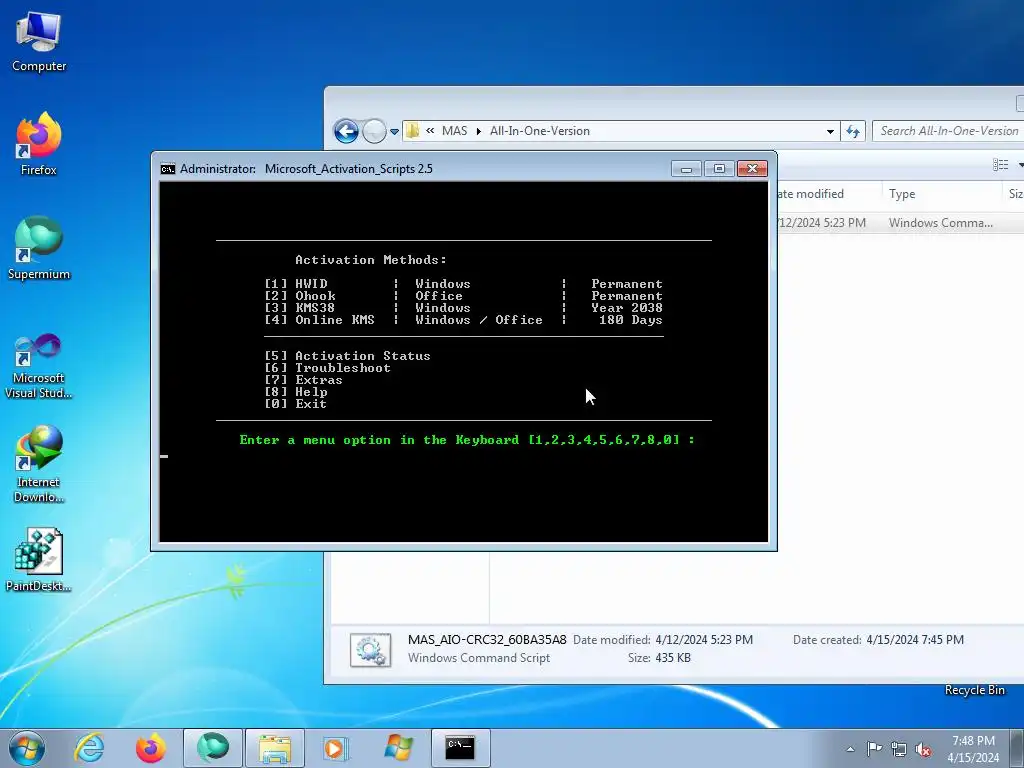Click the folder icon in Explorer address bar
The height and width of the screenshot is (768, 1024).
413,131
